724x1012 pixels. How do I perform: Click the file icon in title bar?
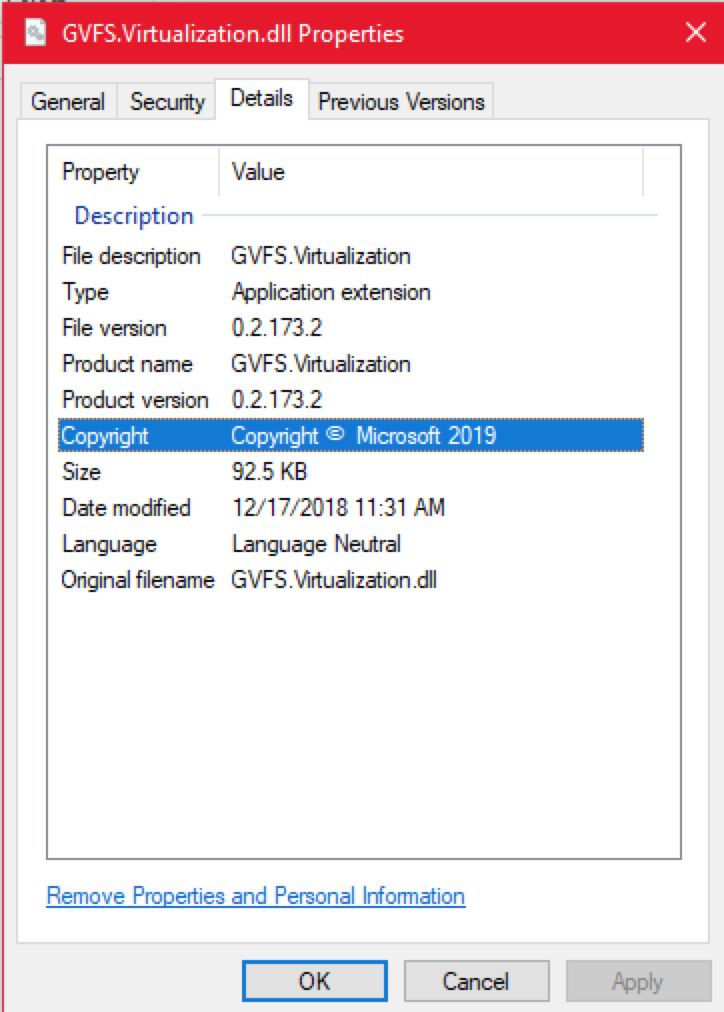pyautogui.click(x=35, y=33)
